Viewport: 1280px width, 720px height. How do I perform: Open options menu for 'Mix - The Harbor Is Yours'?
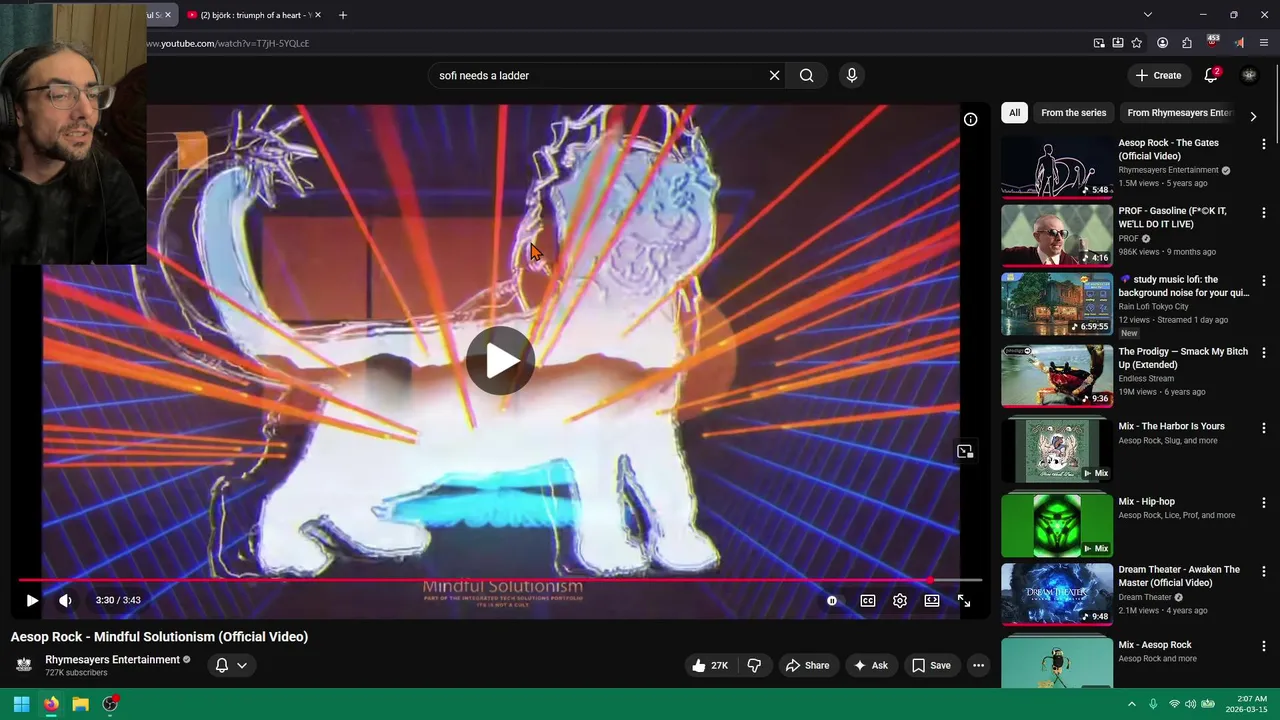pyautogui.click(x=1264, y=428)
